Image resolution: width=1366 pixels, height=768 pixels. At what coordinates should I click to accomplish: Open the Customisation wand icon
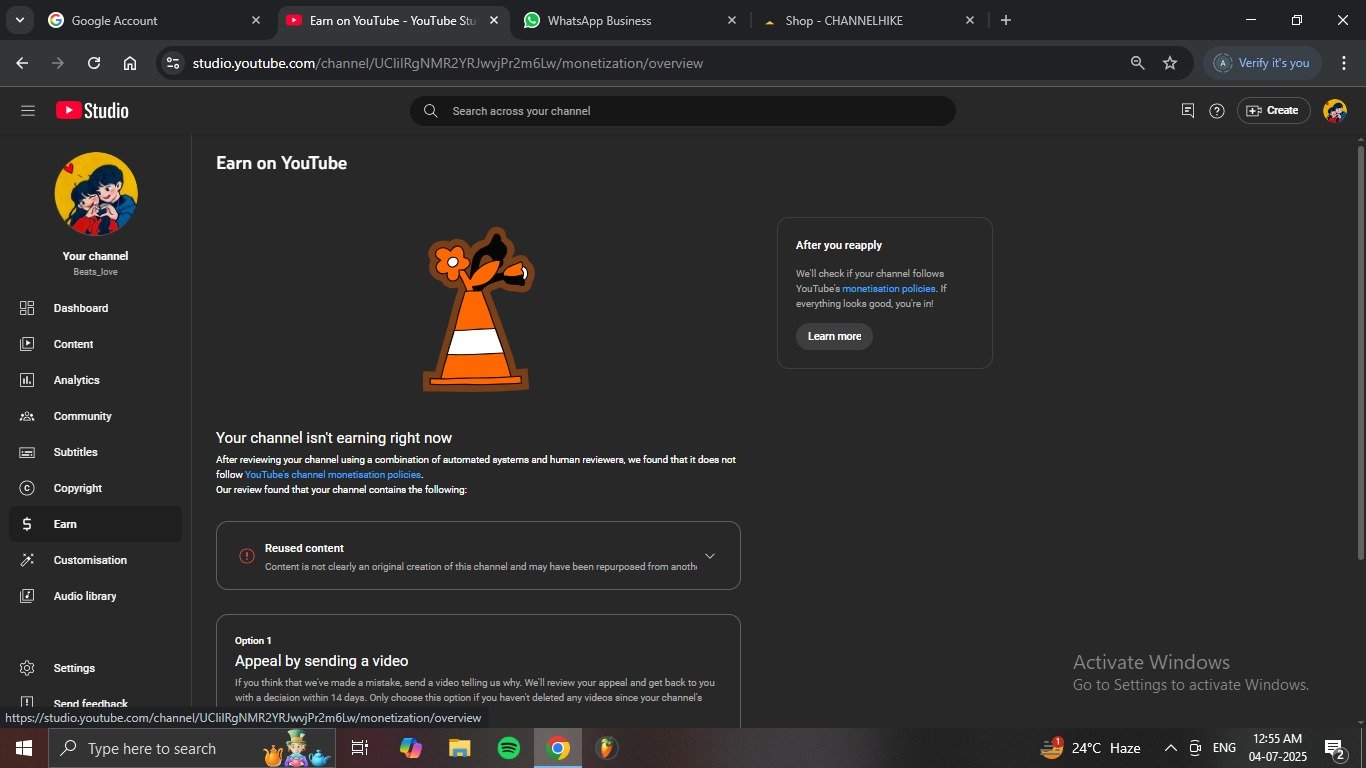click(27, 560)
